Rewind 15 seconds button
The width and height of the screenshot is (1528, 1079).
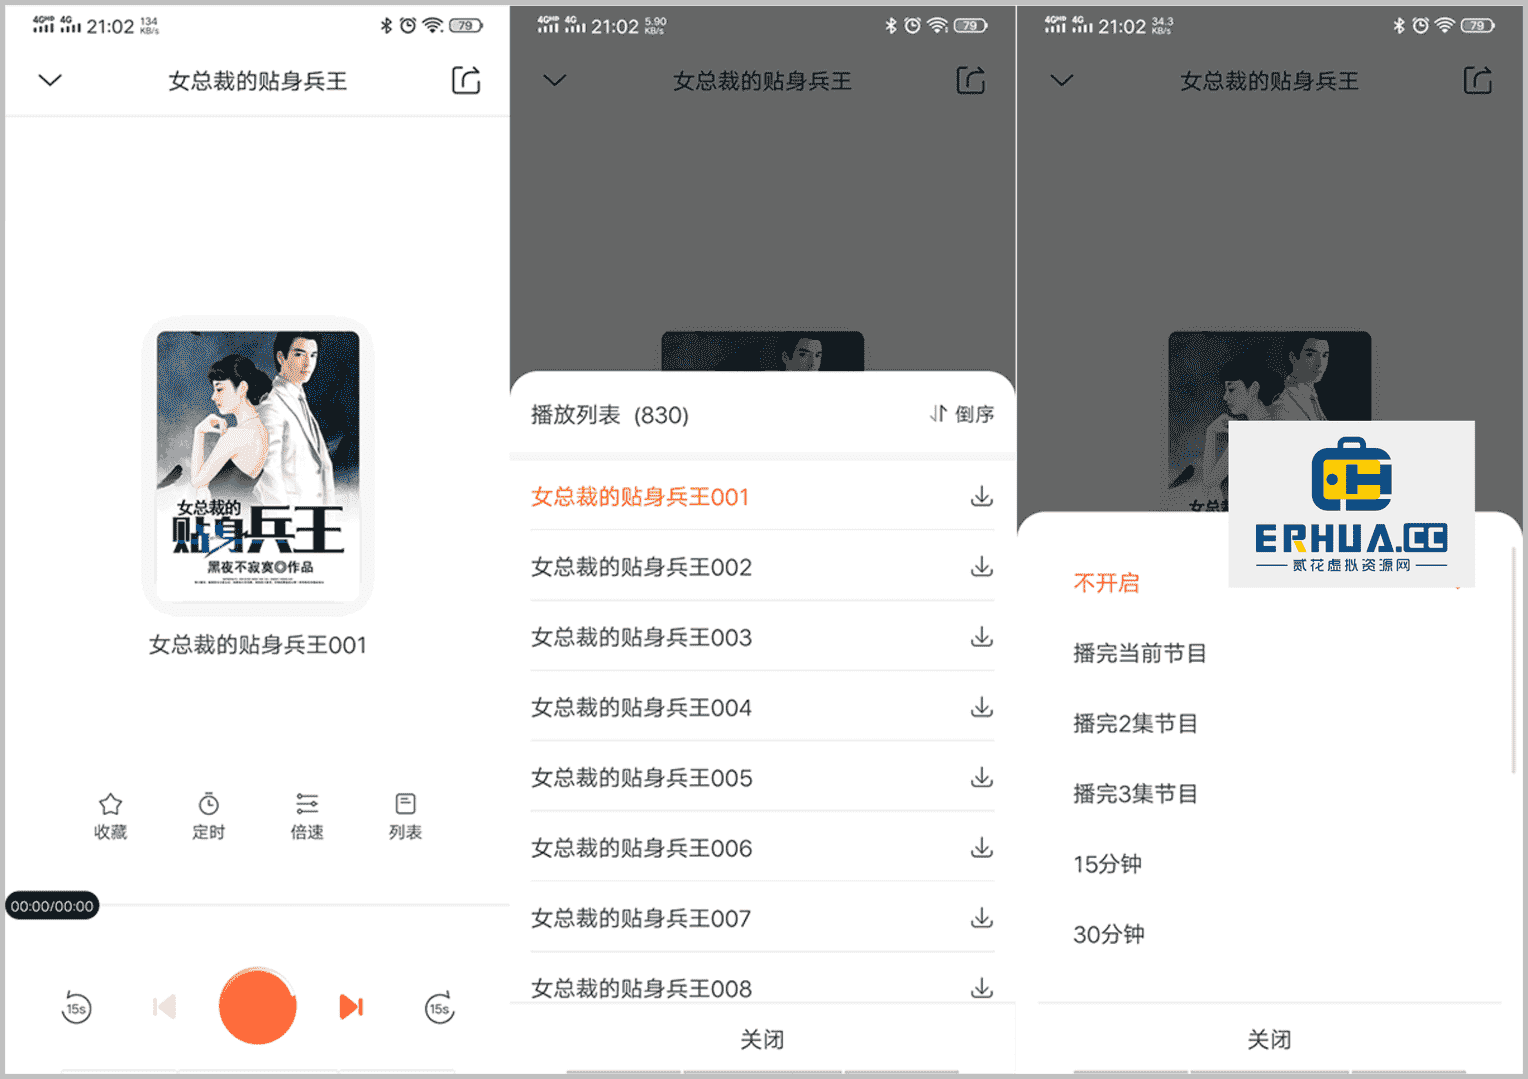coord(76,1007)
